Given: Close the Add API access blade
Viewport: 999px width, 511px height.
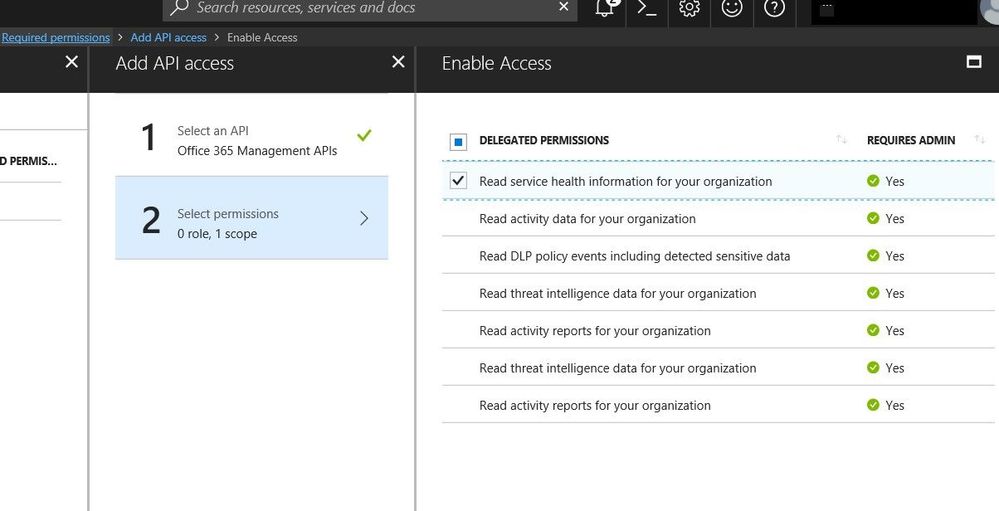Looking at the screenshot, I should 398,62.
